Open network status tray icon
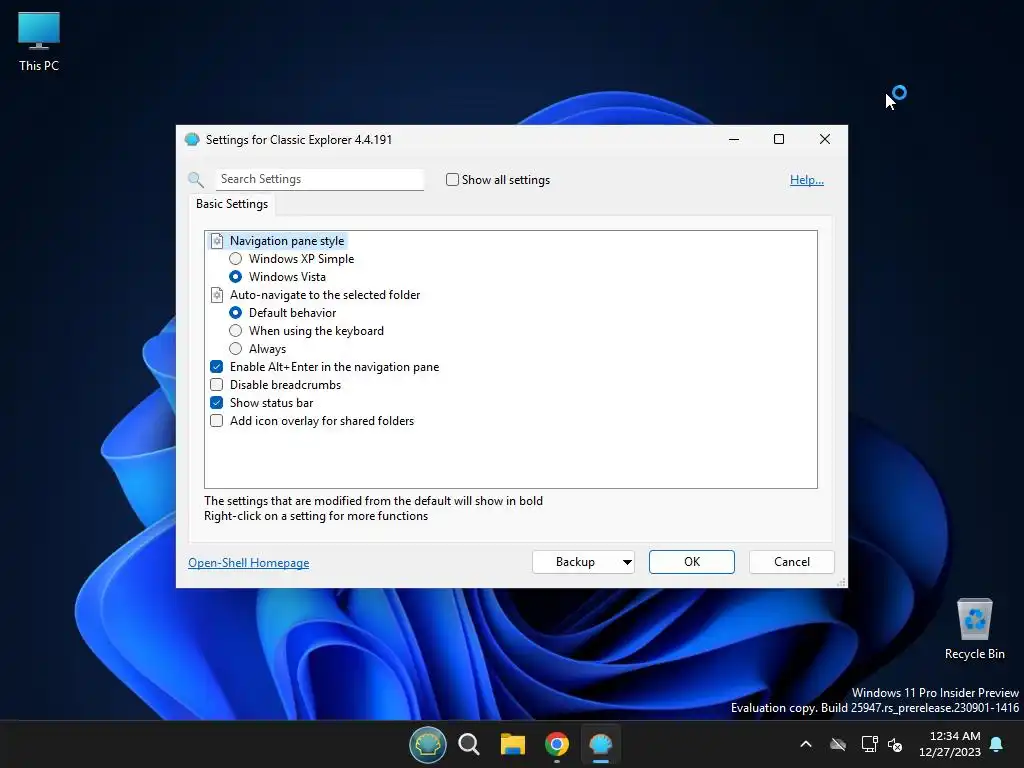Screen dimensions: 1024x768 pos(869,744)
